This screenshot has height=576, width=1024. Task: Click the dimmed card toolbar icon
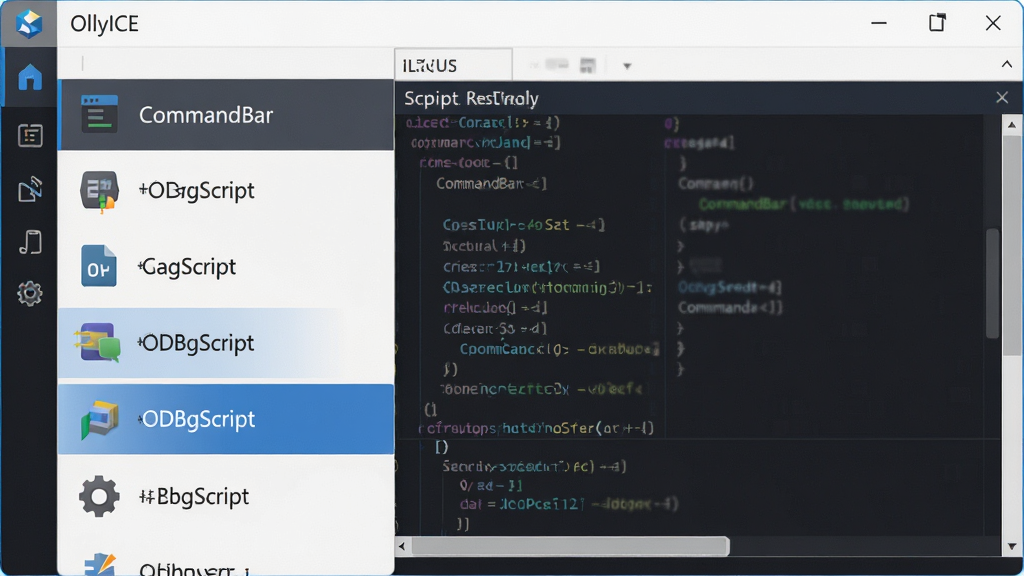(x=556, y=65)
